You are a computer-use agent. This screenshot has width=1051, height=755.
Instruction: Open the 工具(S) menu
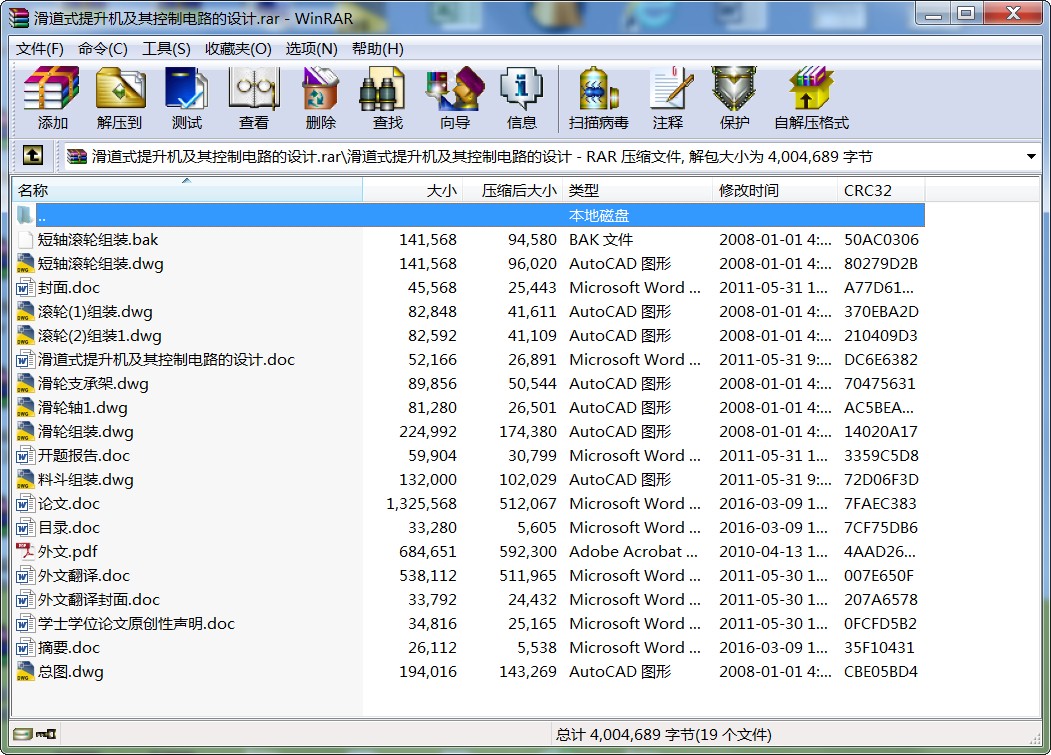click(x=166, y=49)
